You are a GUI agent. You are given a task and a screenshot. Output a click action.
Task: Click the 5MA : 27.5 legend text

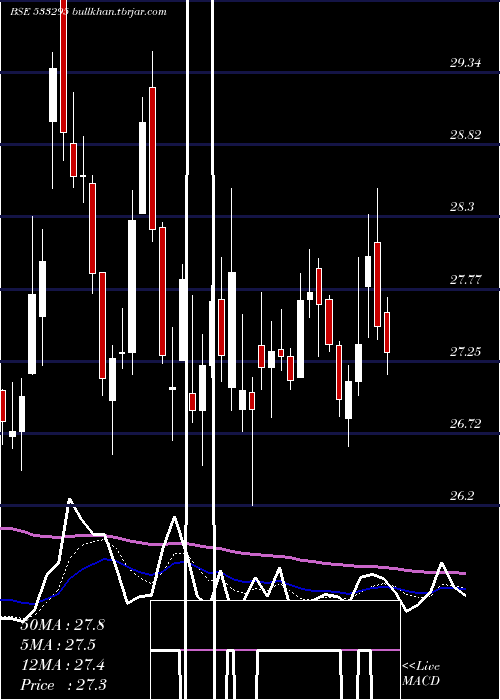(x=58, y=645)
